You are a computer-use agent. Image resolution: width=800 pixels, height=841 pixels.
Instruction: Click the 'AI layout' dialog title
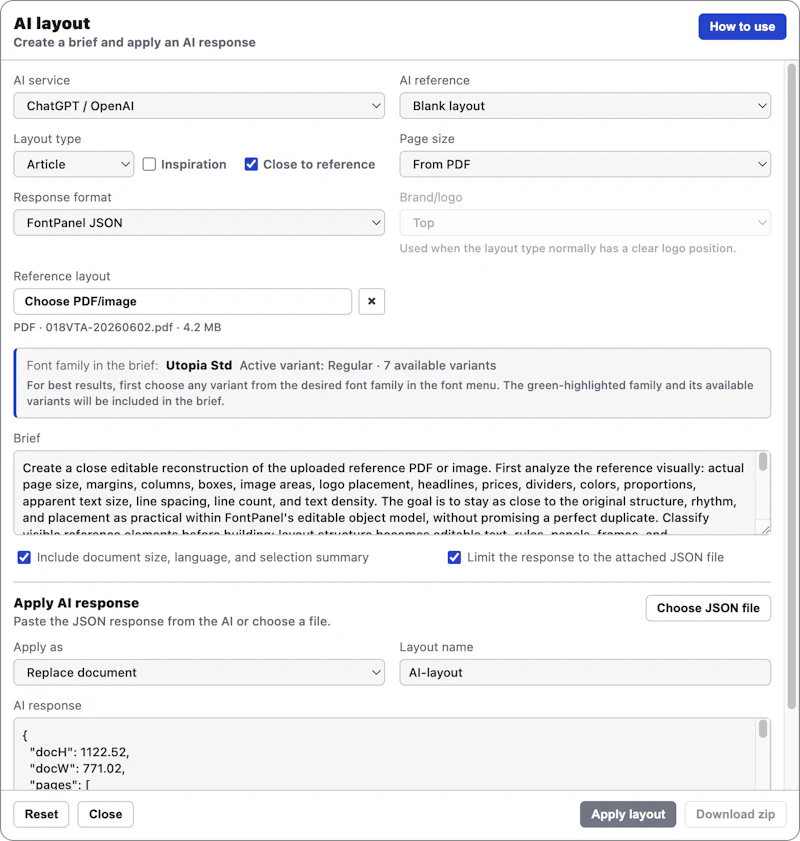(52, 24)
